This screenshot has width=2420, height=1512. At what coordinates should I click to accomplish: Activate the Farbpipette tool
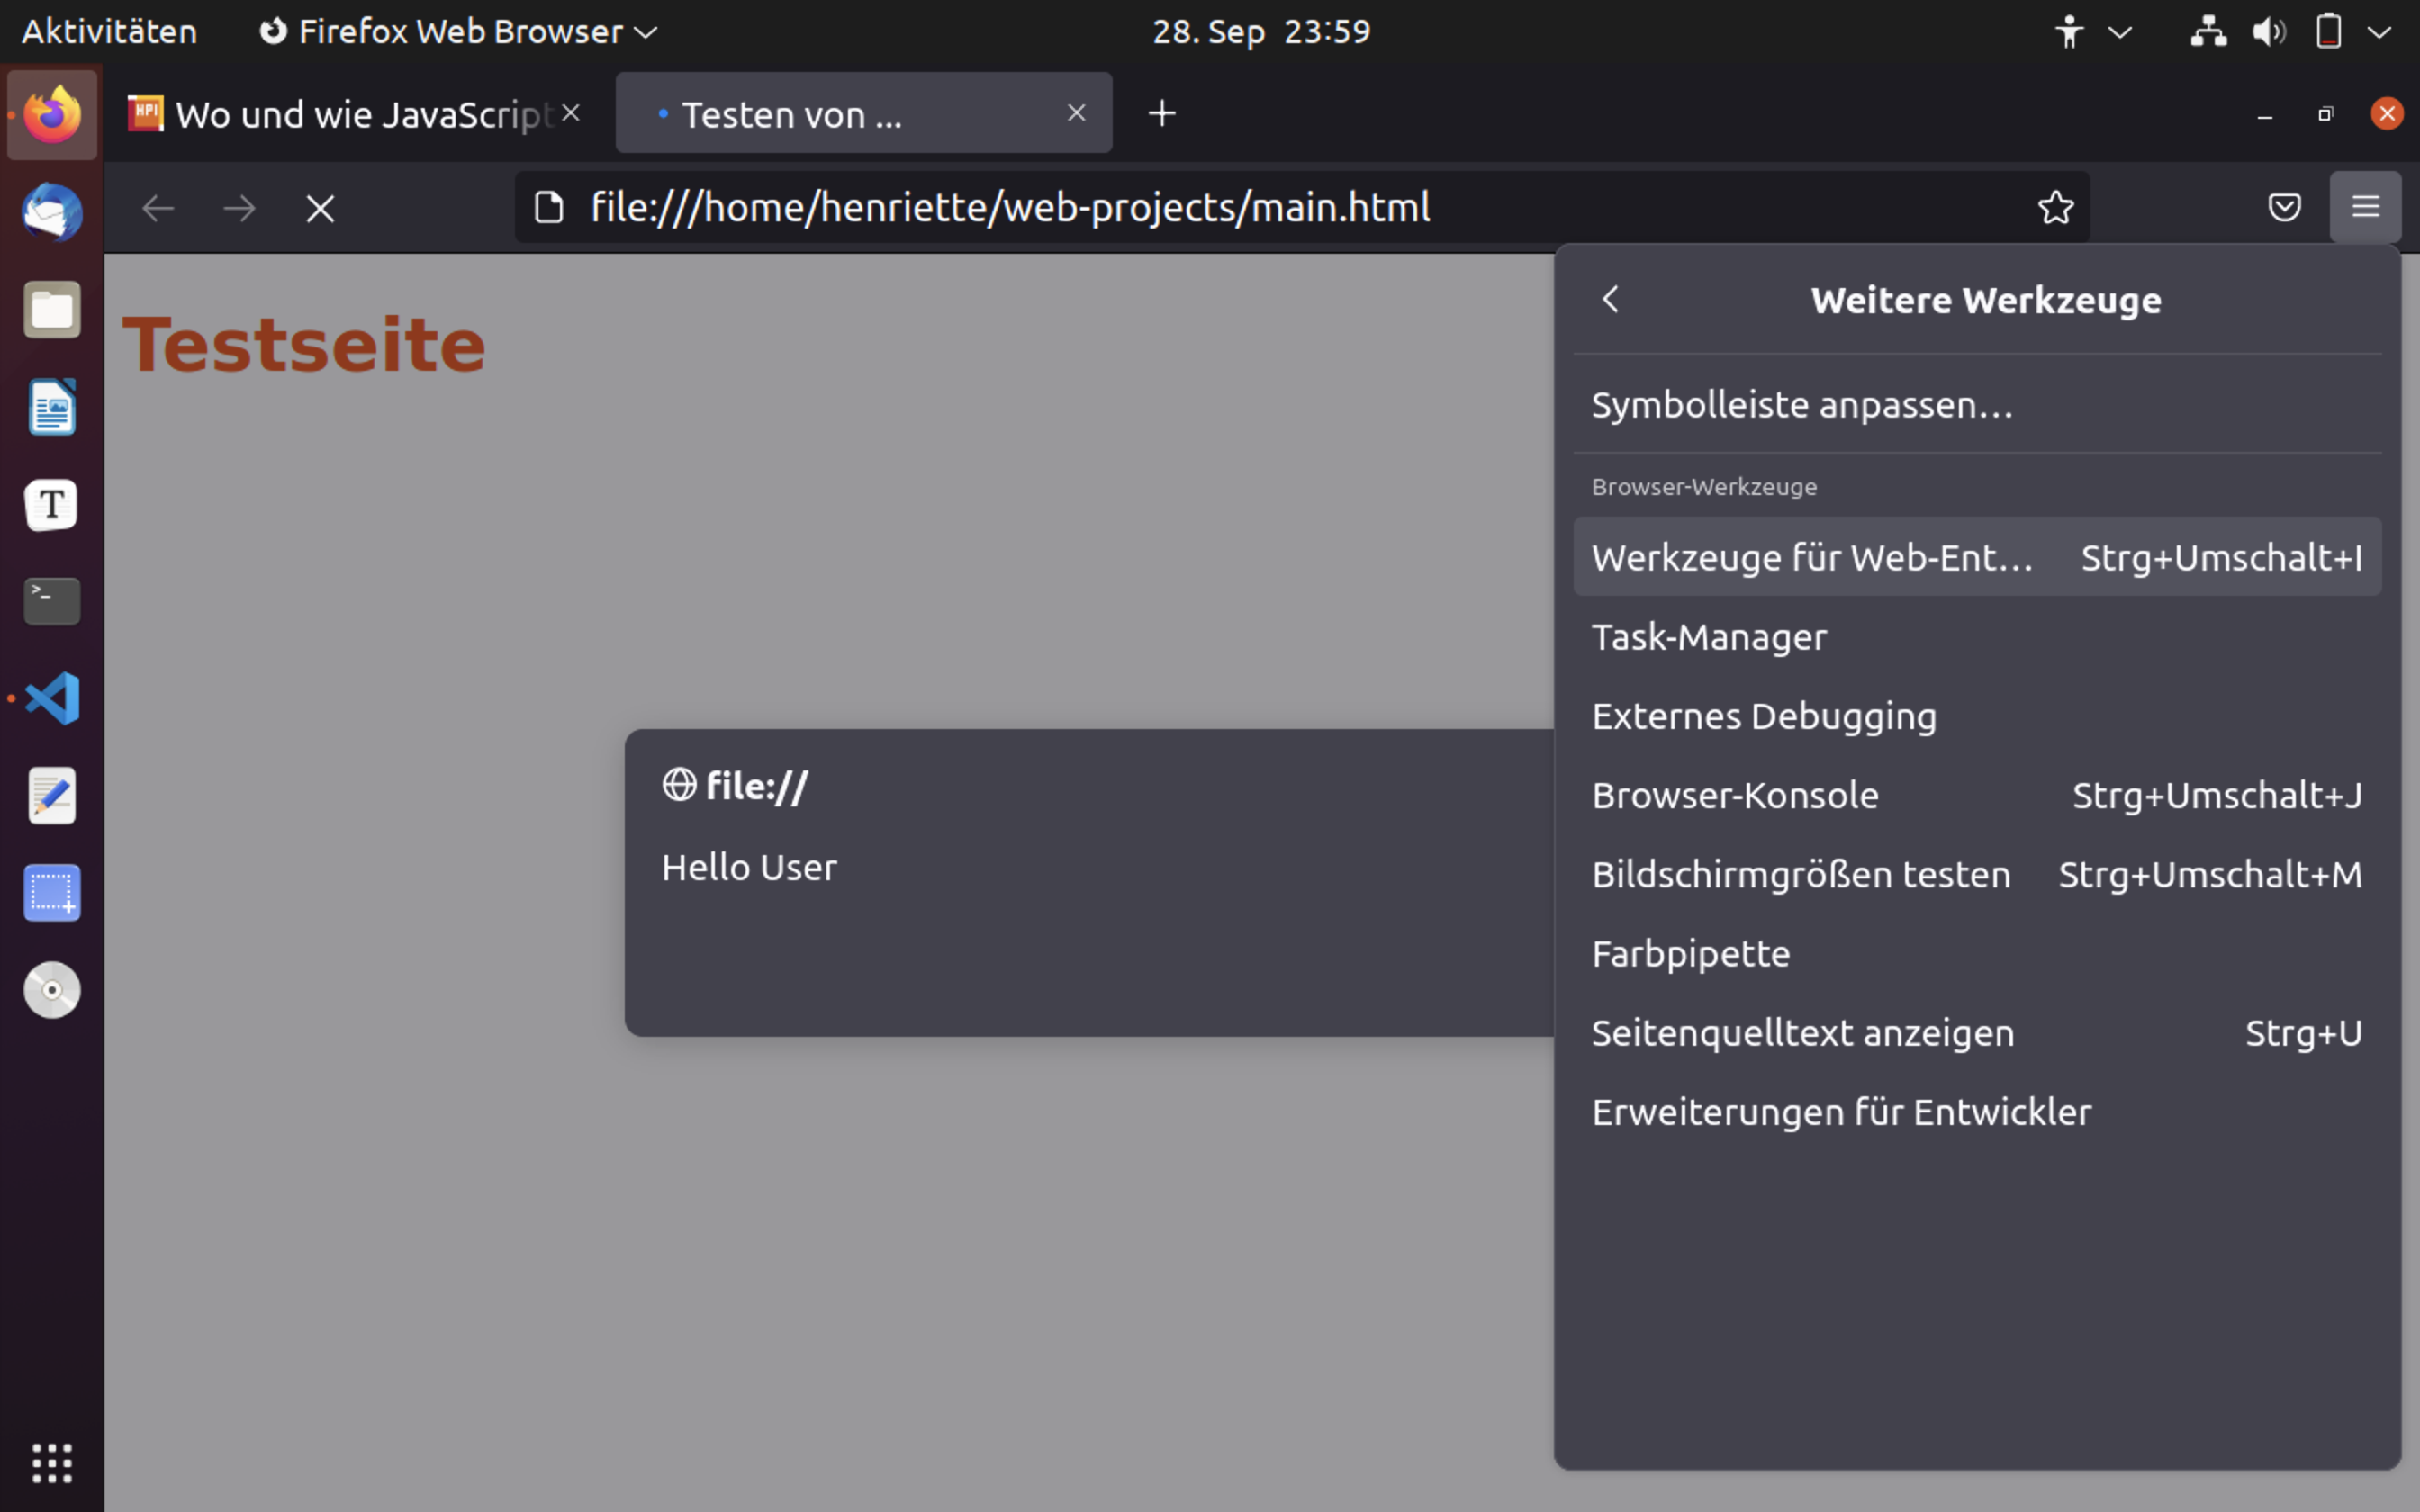pyautogui.click(x=1977, y=953)
